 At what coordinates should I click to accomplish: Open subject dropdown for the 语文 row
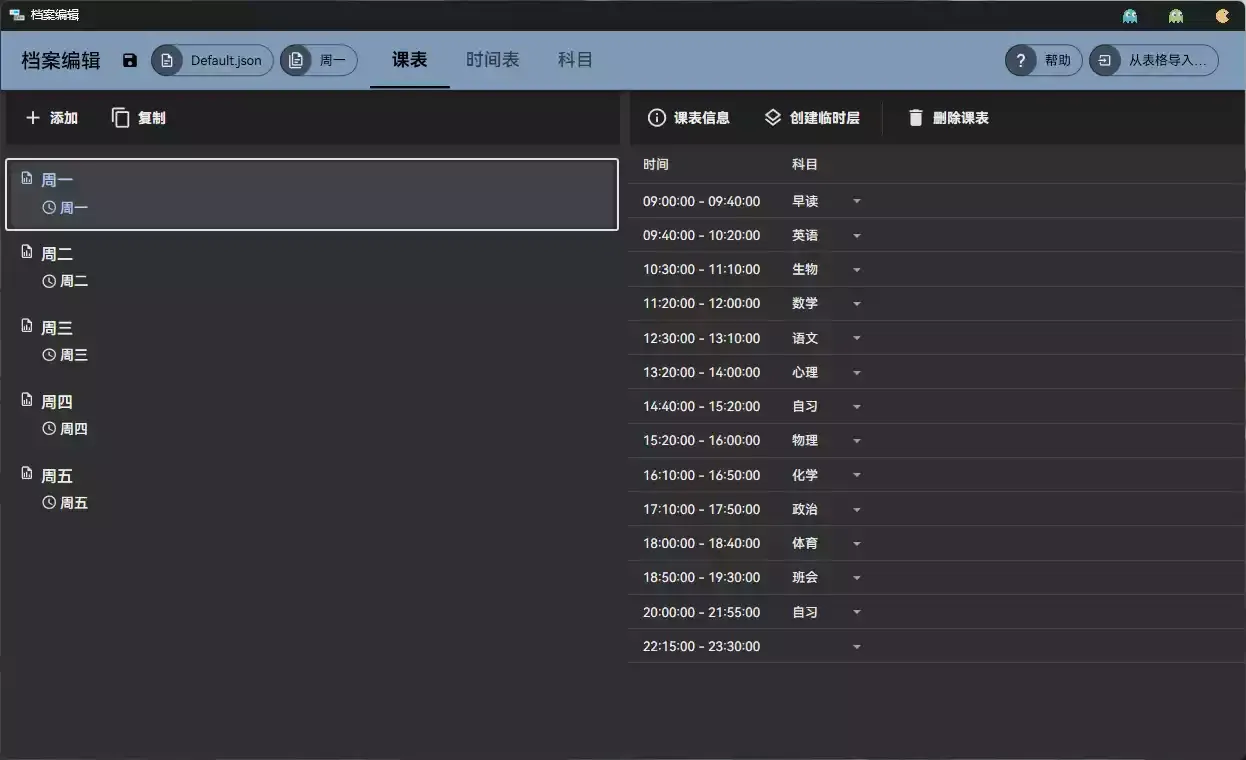(x=857, y=339)
